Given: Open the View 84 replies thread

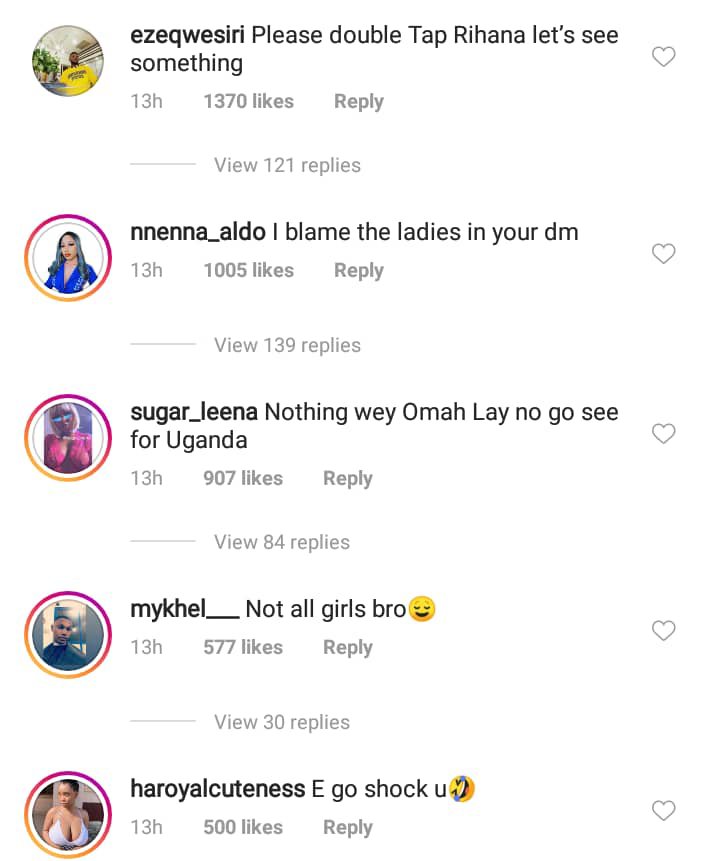Looking at the screenshot, I should [x=281, y=542].
